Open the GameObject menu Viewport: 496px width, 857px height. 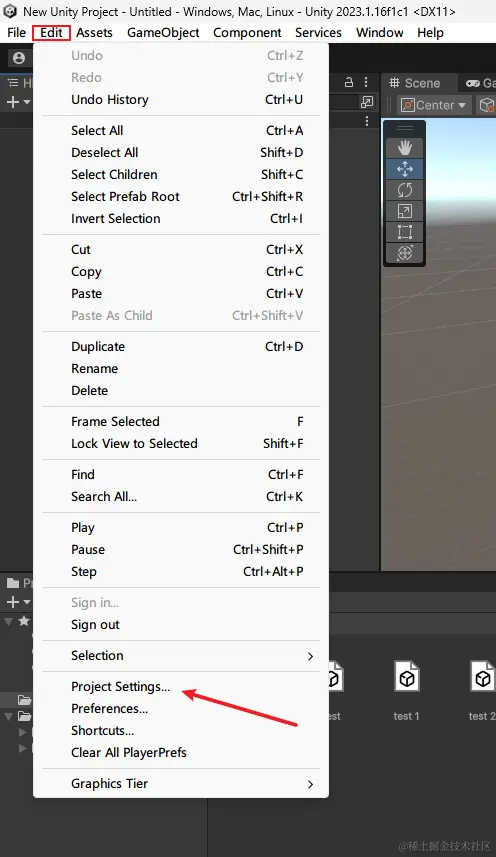163,33
